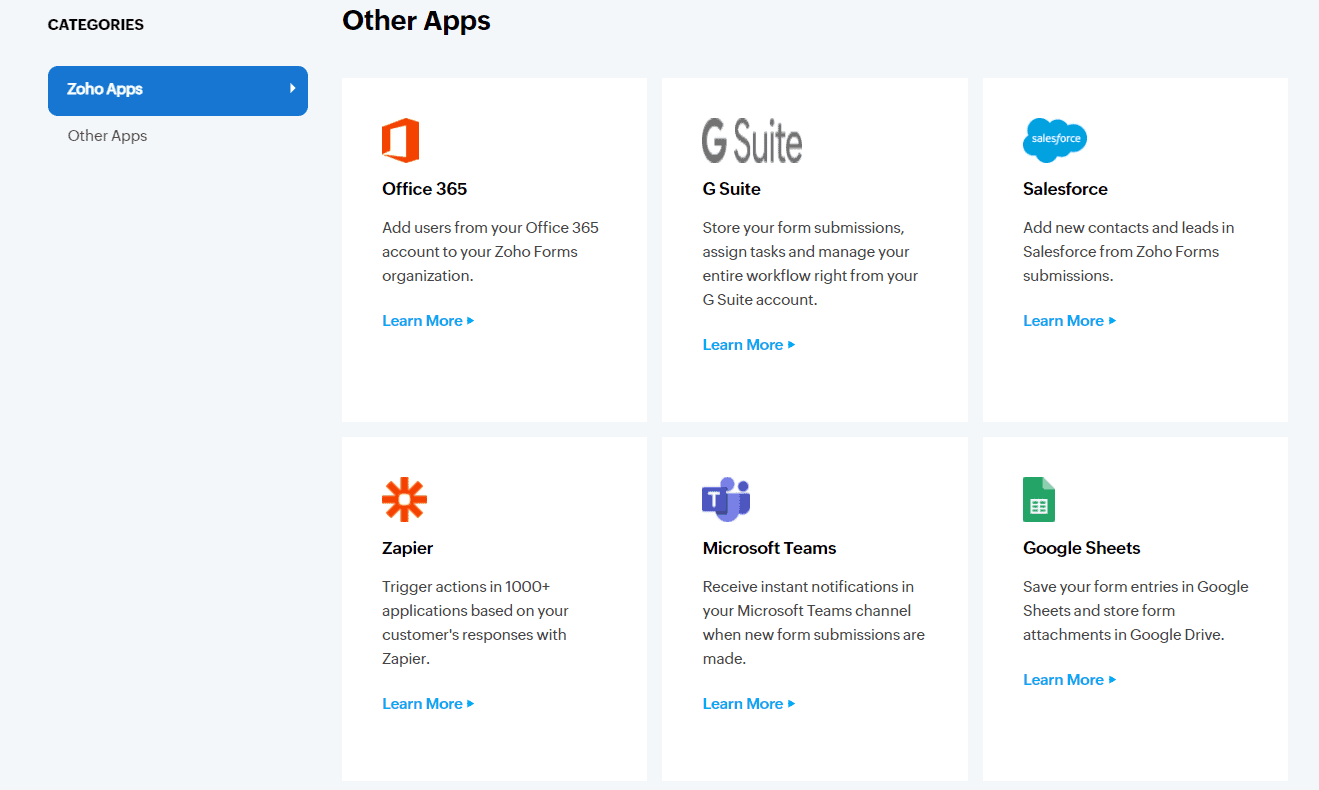This screenshot has width=1319, height=790.
Task: Click the 'Add users from your Office 365' description
Action: point(490,252)
